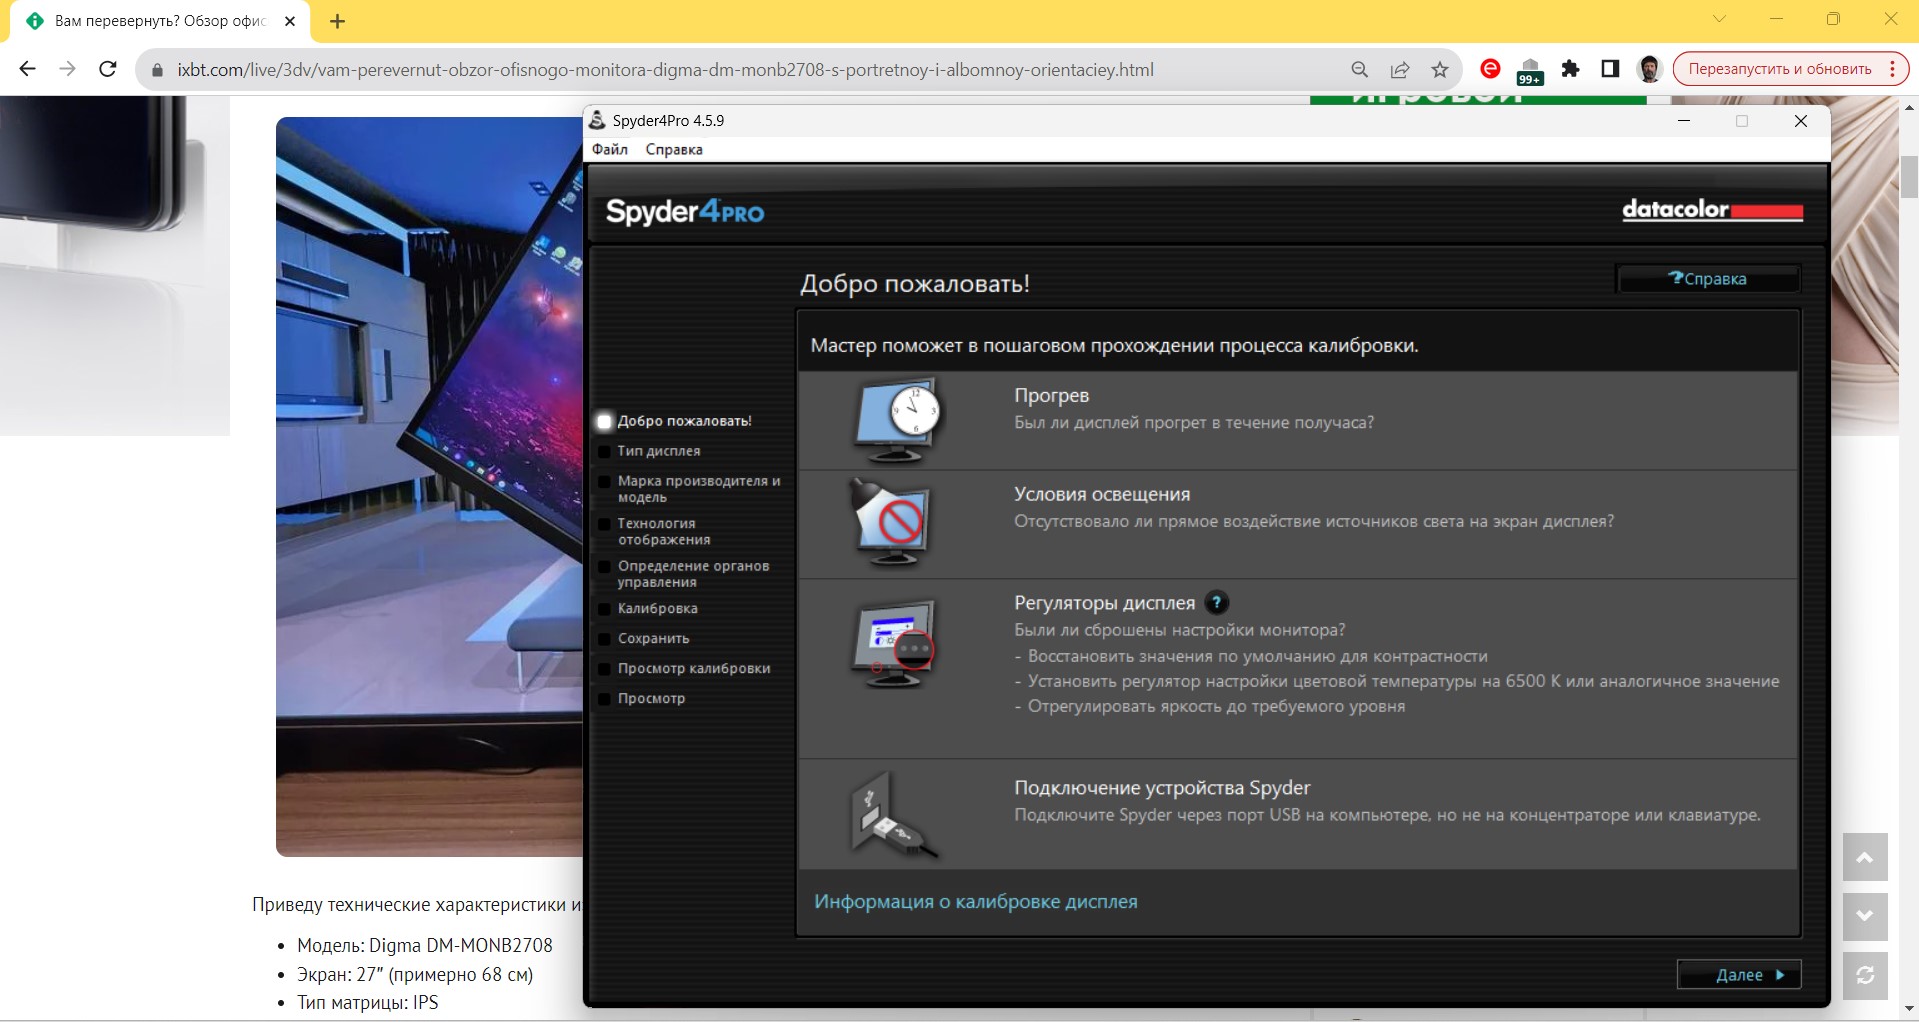Click the Далее button
The height and width of the screenshot is (1022, 1919).
pyautogui.click(x=1739, y=975)
